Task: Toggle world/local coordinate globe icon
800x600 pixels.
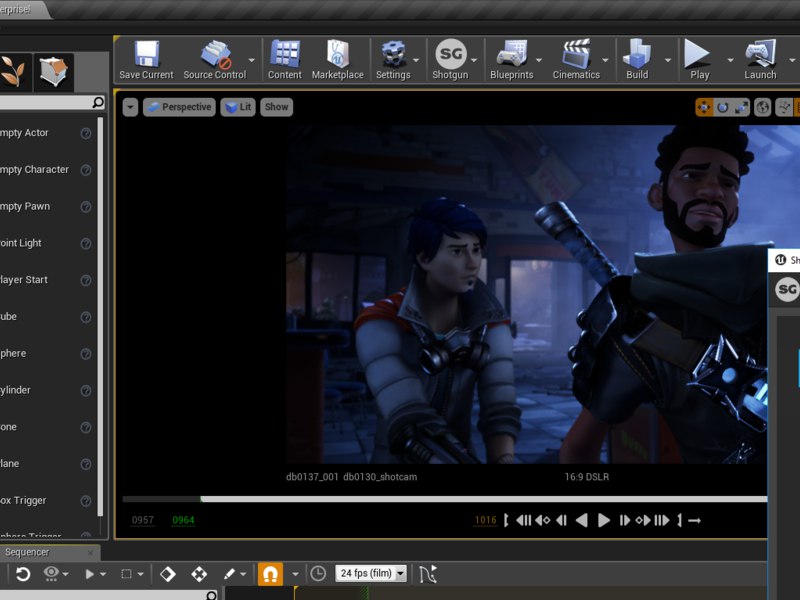Action: tap(762, 107)
